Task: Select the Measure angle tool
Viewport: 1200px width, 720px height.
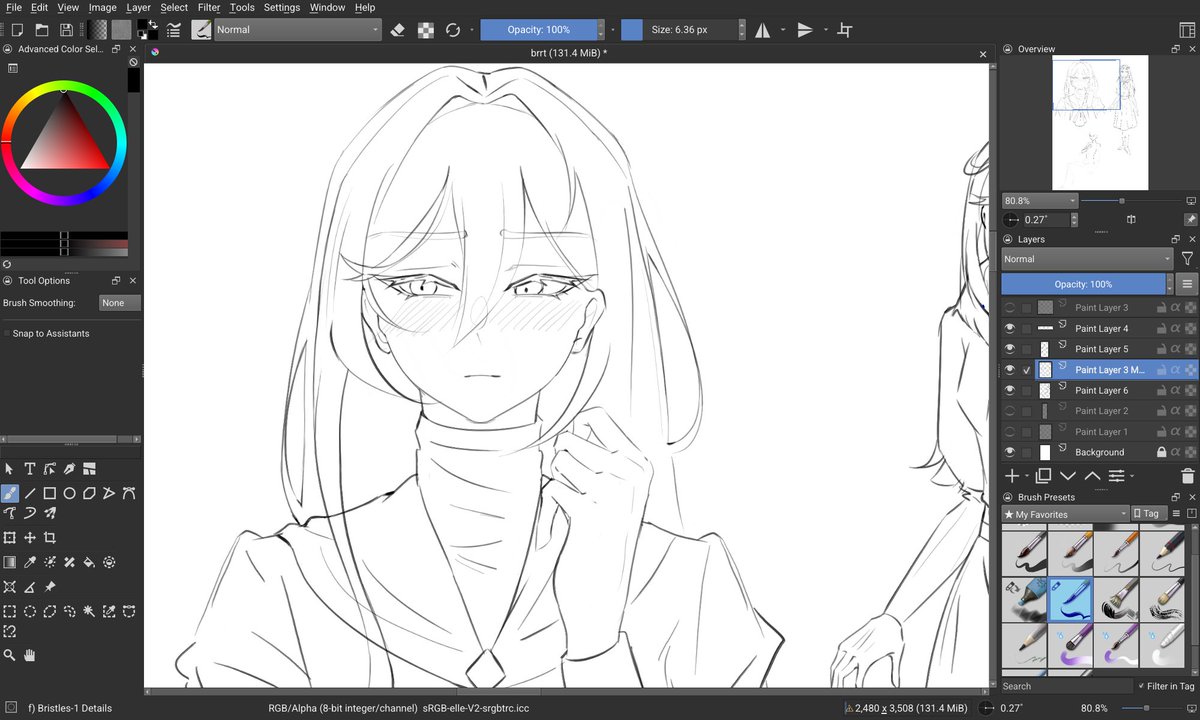Action: pos(29,587)
